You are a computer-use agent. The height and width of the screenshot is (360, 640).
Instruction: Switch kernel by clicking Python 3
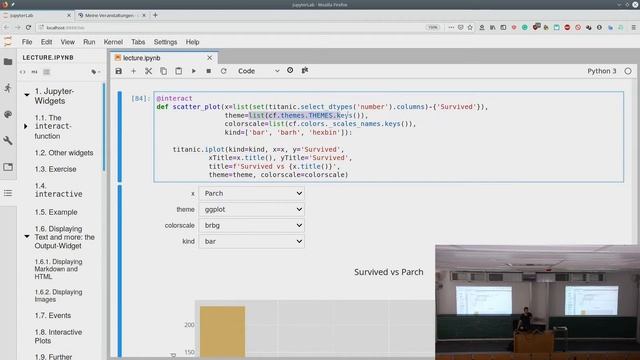point(602,71)
